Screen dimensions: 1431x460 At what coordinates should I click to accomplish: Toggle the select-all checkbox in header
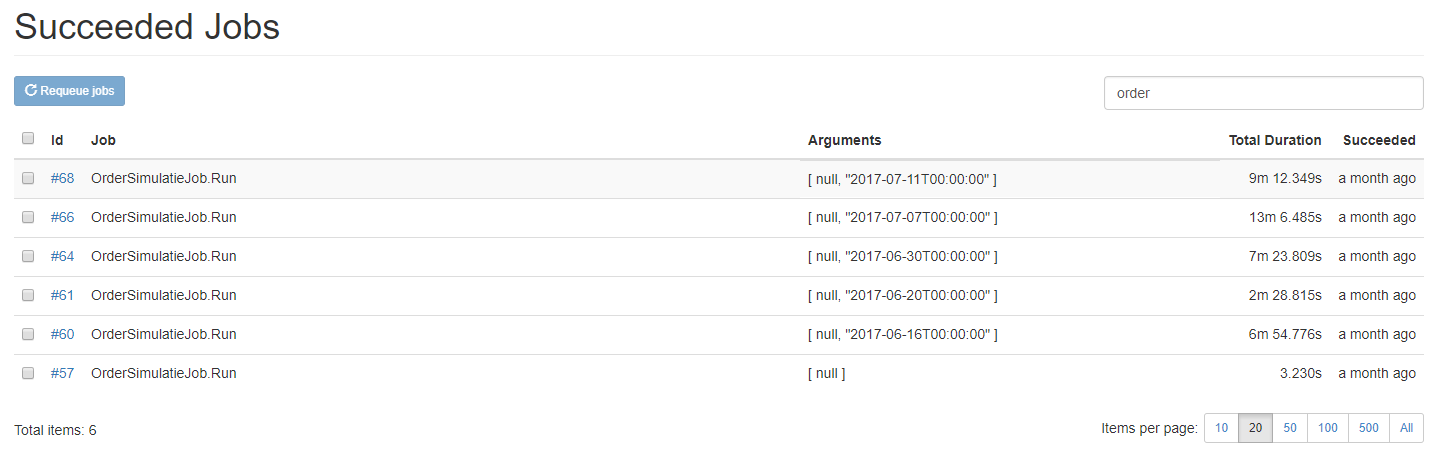[x=28, y=139]
